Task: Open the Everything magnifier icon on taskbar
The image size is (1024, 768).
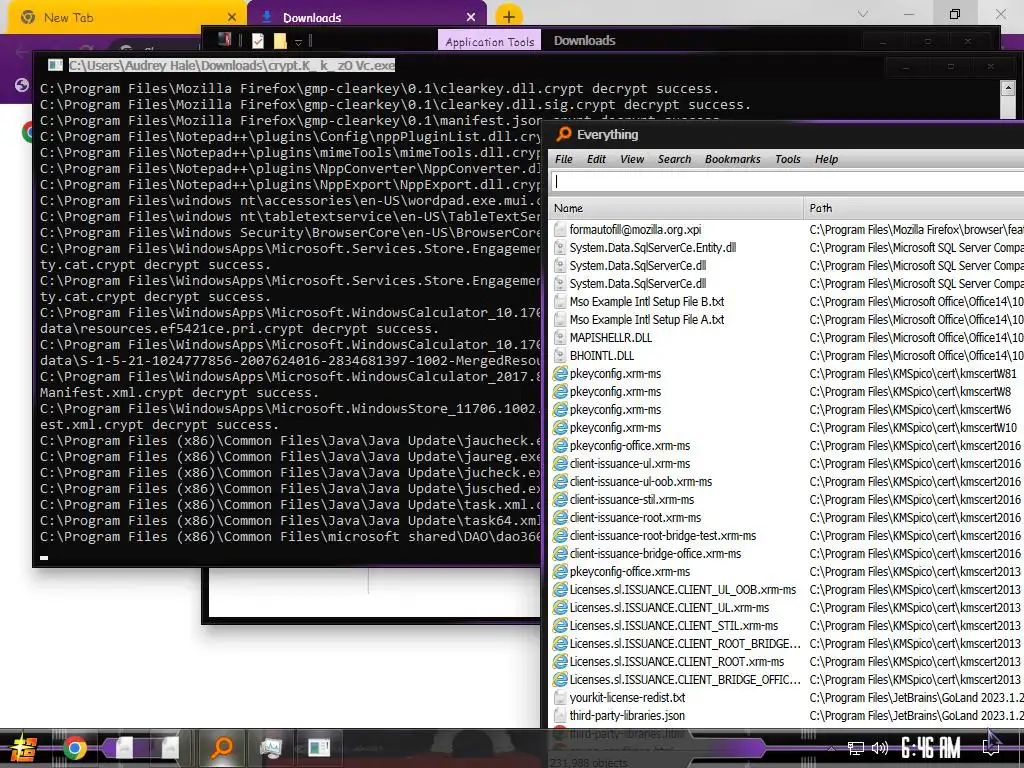Action: click(x=222, y=747)
